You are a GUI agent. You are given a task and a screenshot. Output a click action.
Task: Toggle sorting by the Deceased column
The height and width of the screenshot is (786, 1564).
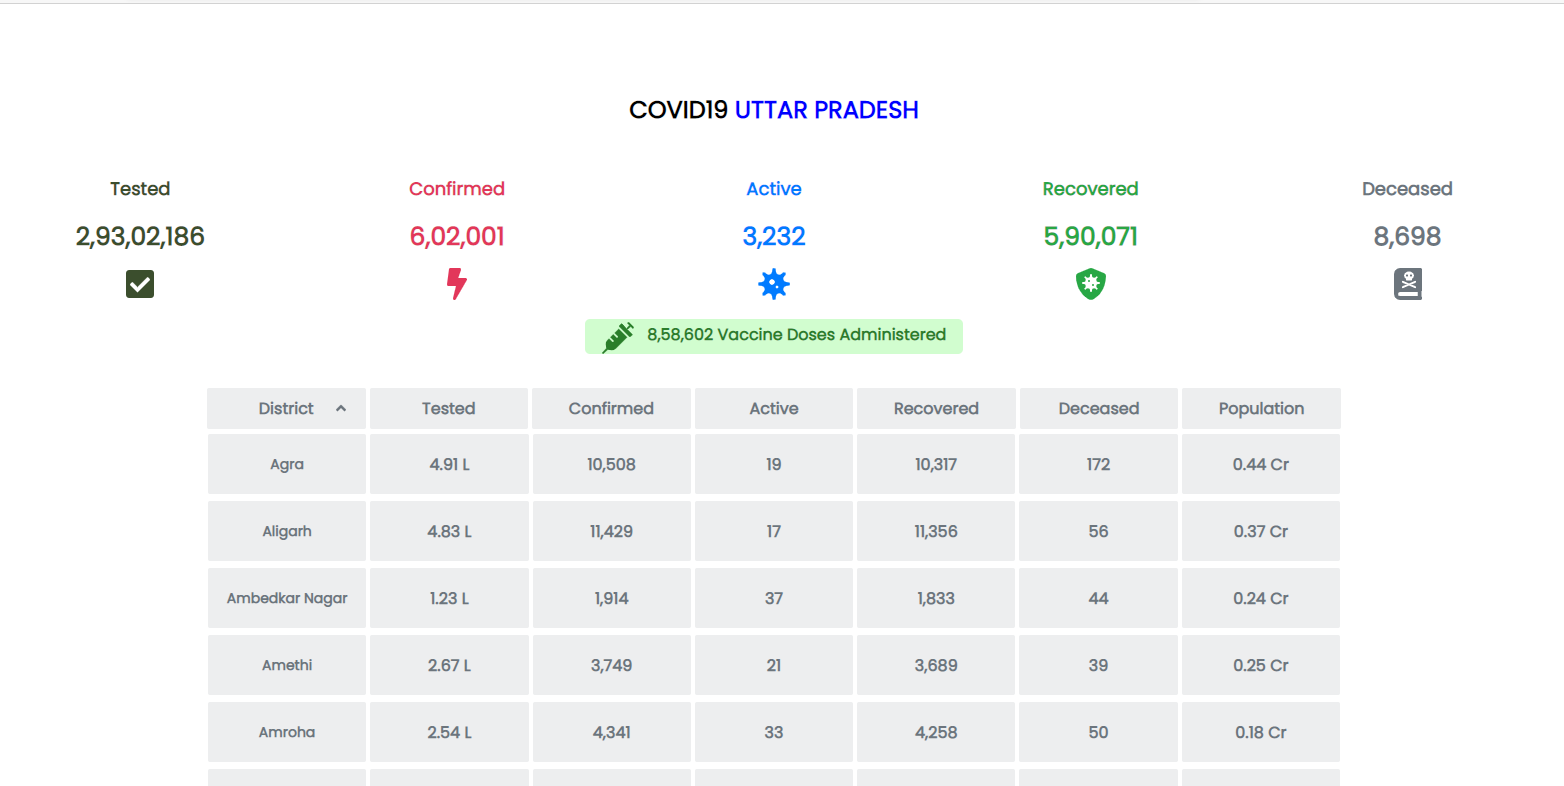1098,408
